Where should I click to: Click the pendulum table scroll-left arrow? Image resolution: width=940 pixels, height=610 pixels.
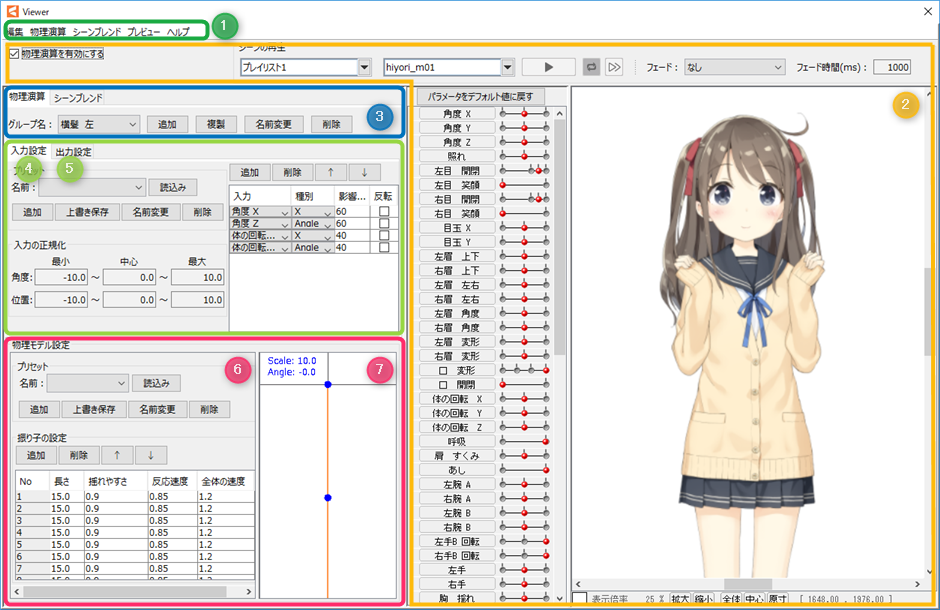coord(17,591)
